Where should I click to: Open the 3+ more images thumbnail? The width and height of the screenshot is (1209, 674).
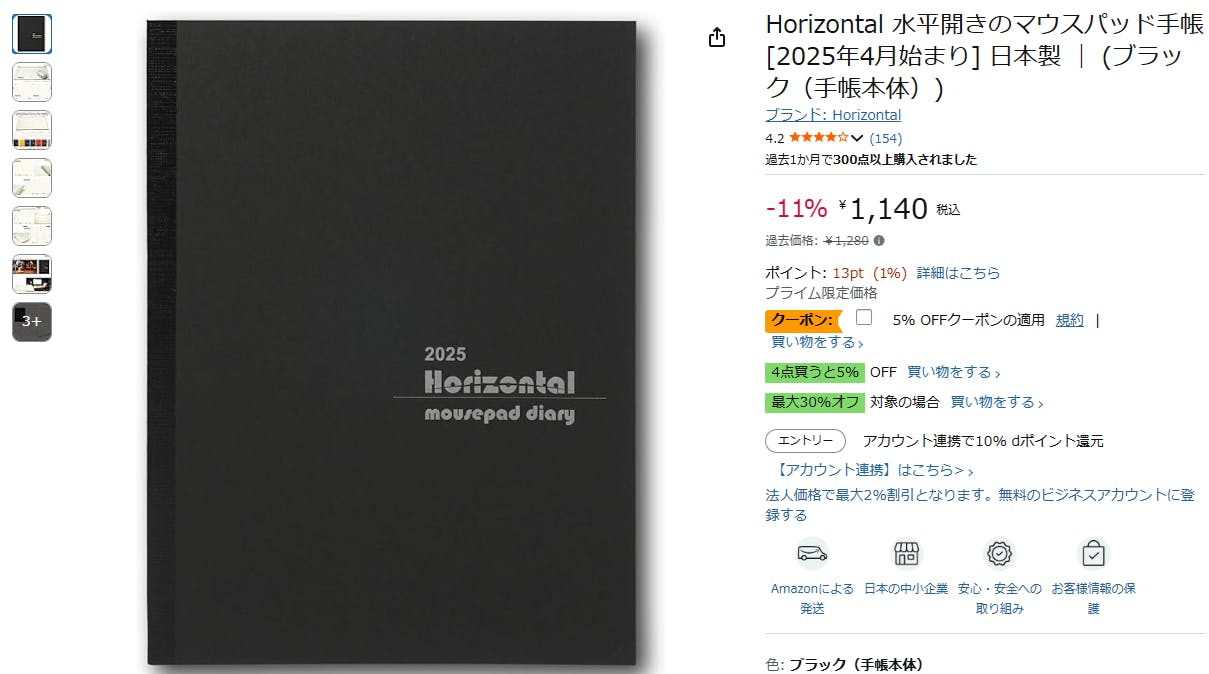tap(32, 322)
